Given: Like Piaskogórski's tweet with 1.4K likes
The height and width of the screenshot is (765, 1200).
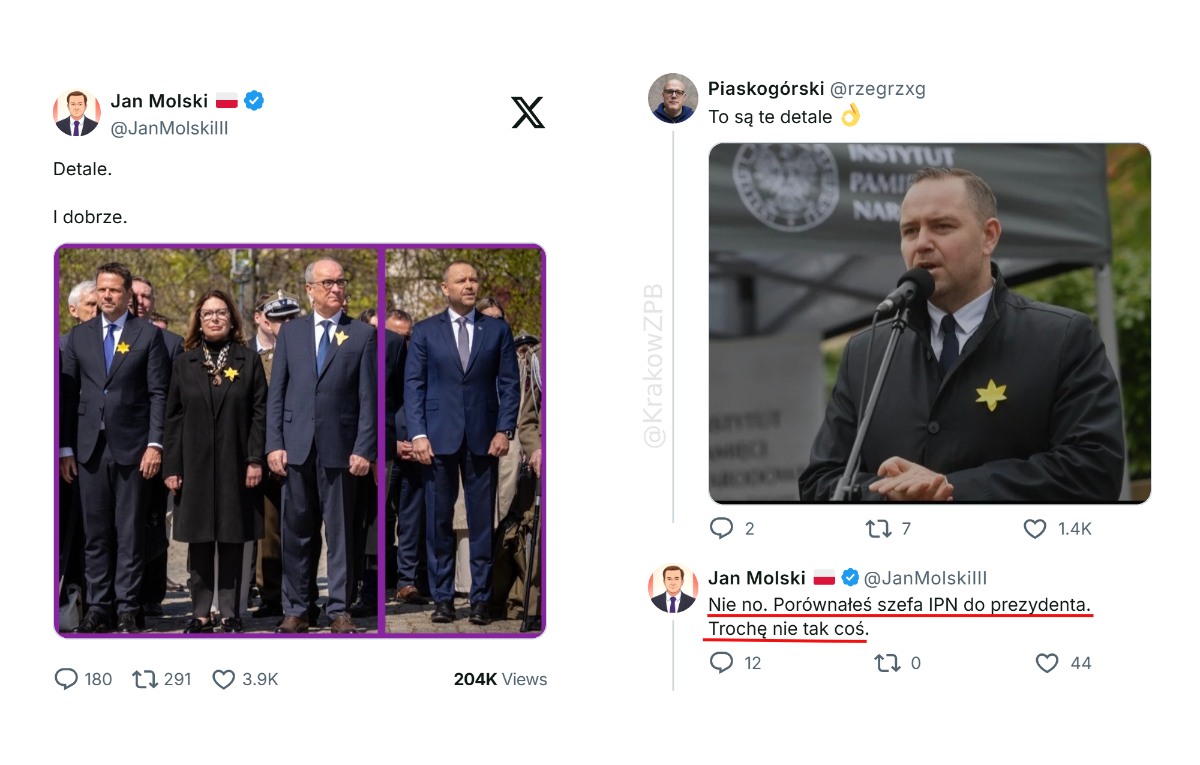Looking at the screenshot, I should [1035, 528].
